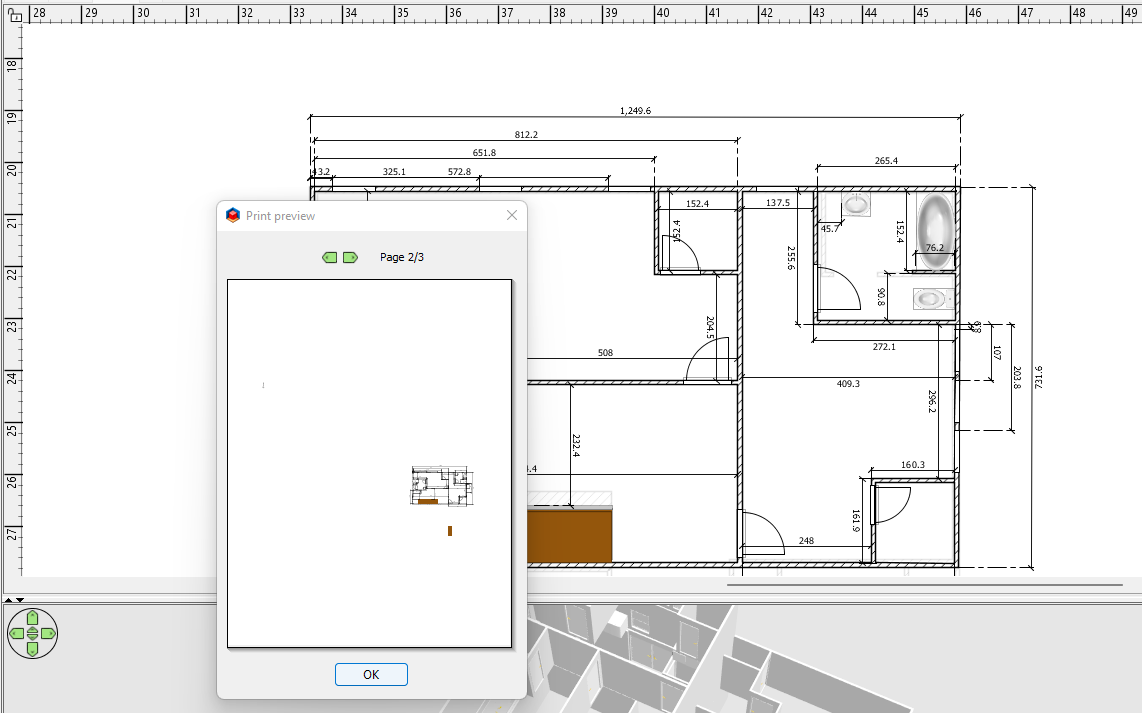Screen dimensions: 1142x713
Task: Click OK to close Print preview
Action: pyautogui.click(x=371, y=674)
